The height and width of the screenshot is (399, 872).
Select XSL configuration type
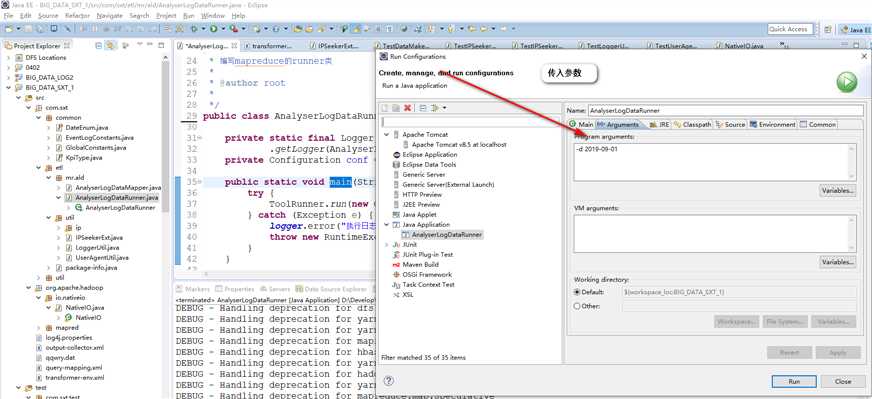coord(403,294)
